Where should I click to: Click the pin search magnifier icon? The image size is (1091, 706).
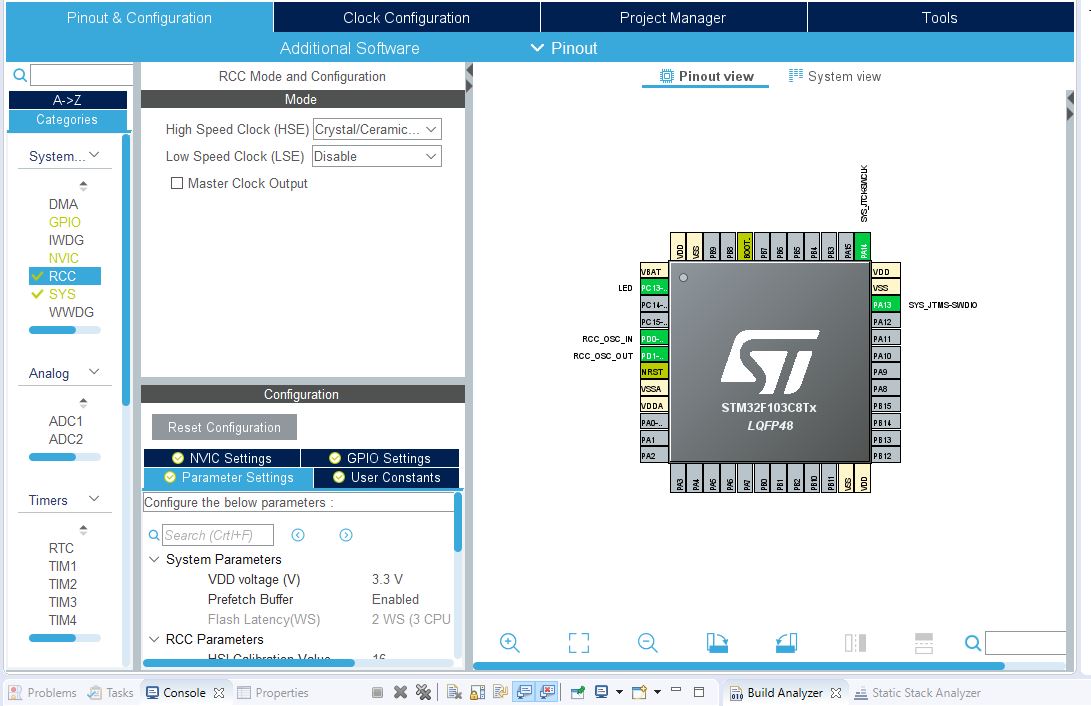coord(973,643)
